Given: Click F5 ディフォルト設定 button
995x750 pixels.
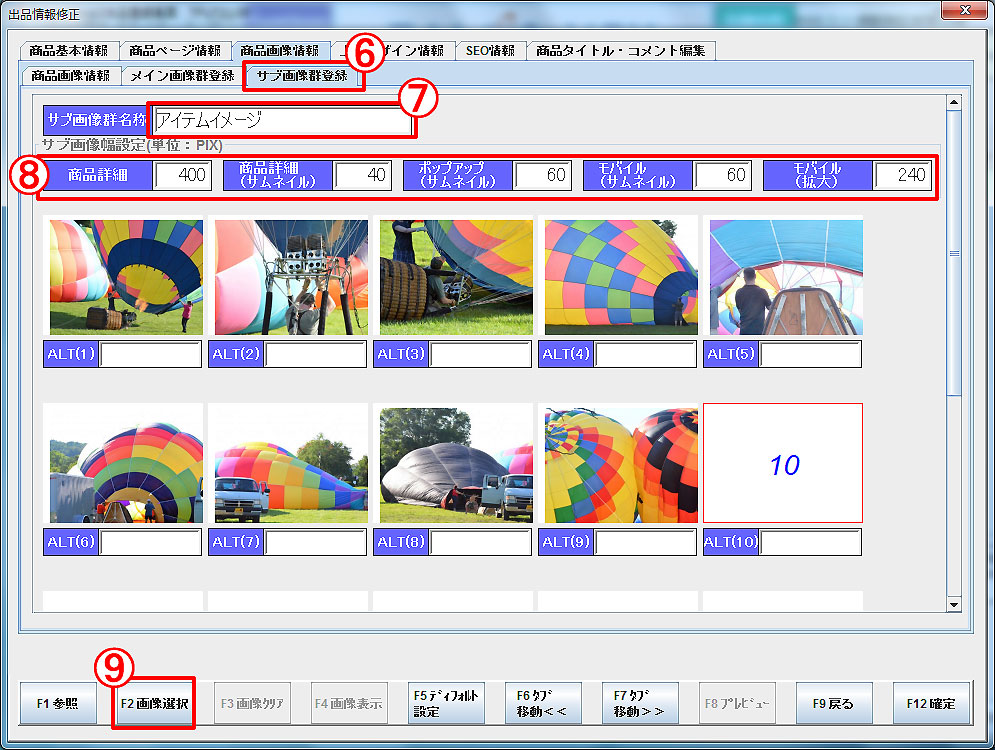Looking at the screenshot, I should point(448,703).
